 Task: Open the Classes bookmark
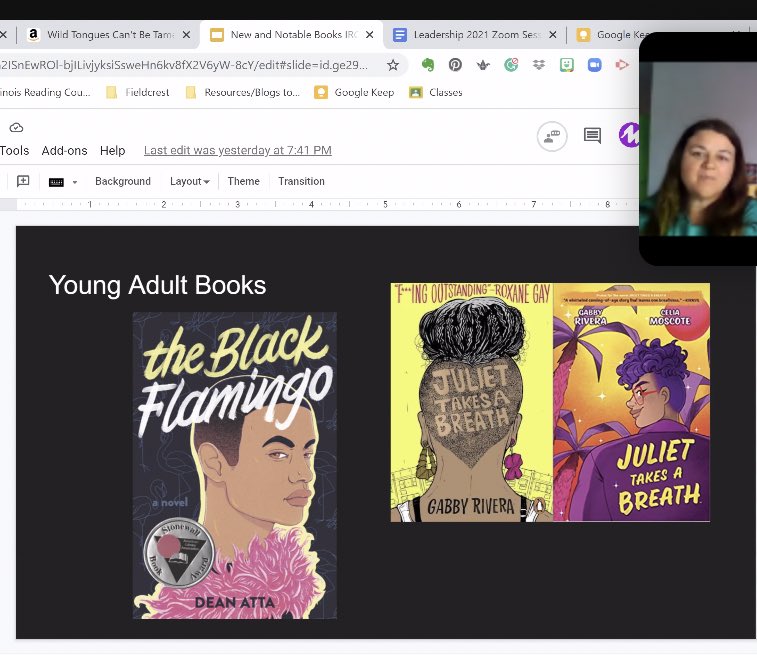436,92
